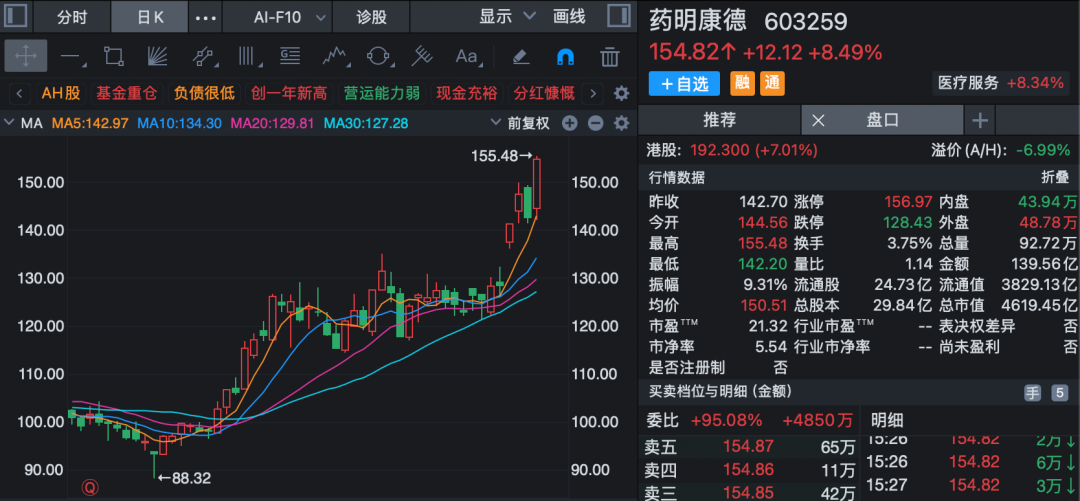Toggle the 手 unit button
The width and height of the screenshot is (1080, 501).
point(1032,393)
